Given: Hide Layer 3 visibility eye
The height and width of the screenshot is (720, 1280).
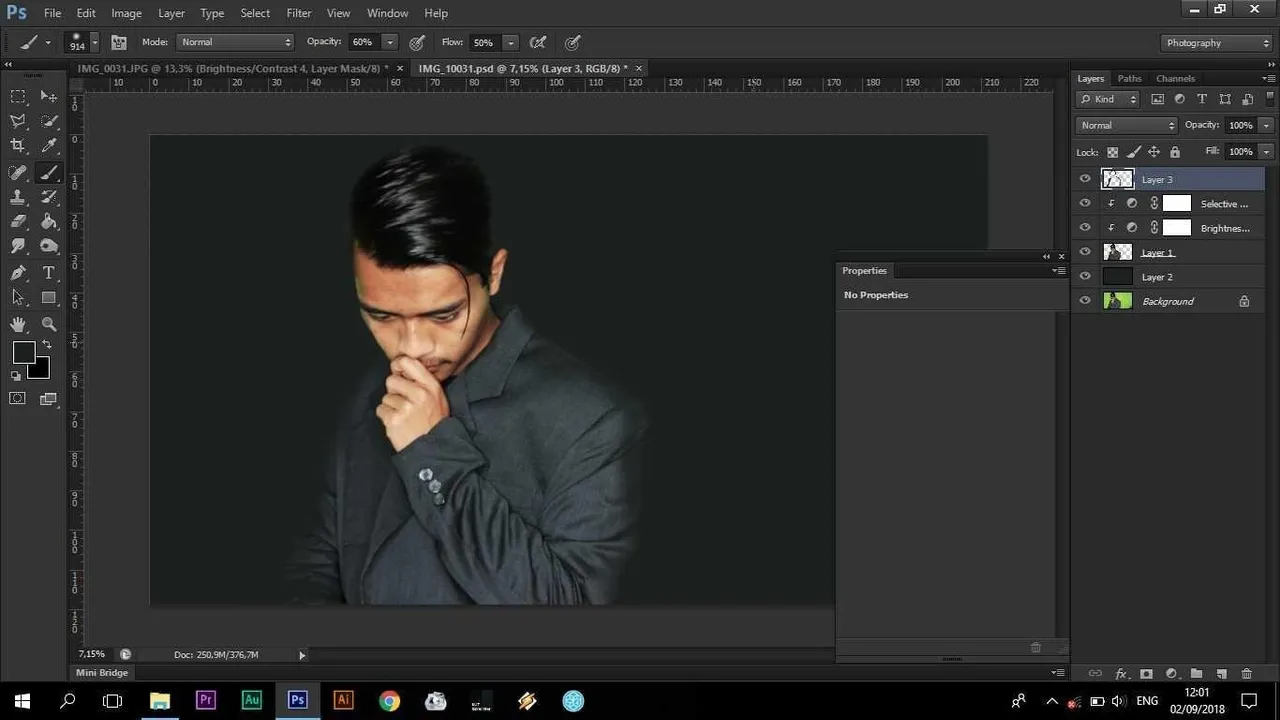Looking at the screenshot, I should click(1085, 179).
